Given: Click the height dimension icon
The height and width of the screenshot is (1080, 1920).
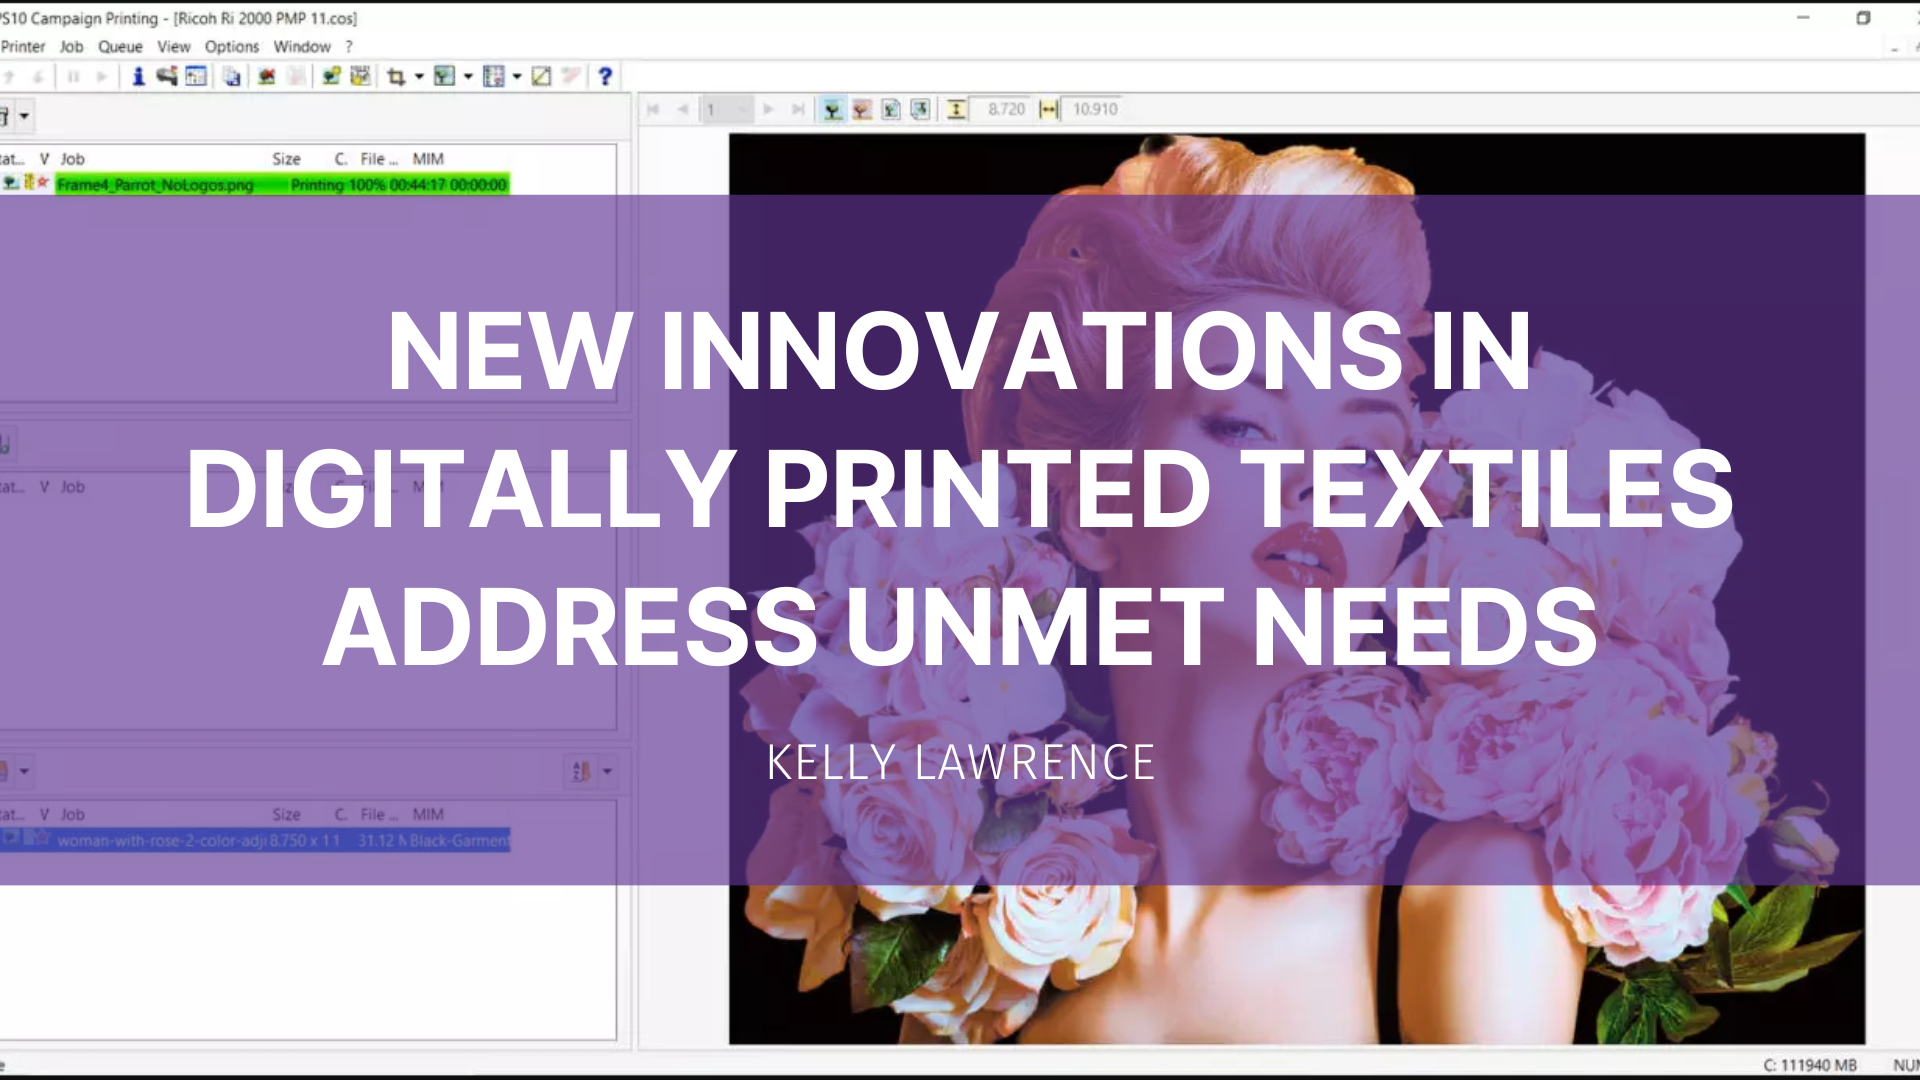Looking at the screenshot, I should pos(957,109).
